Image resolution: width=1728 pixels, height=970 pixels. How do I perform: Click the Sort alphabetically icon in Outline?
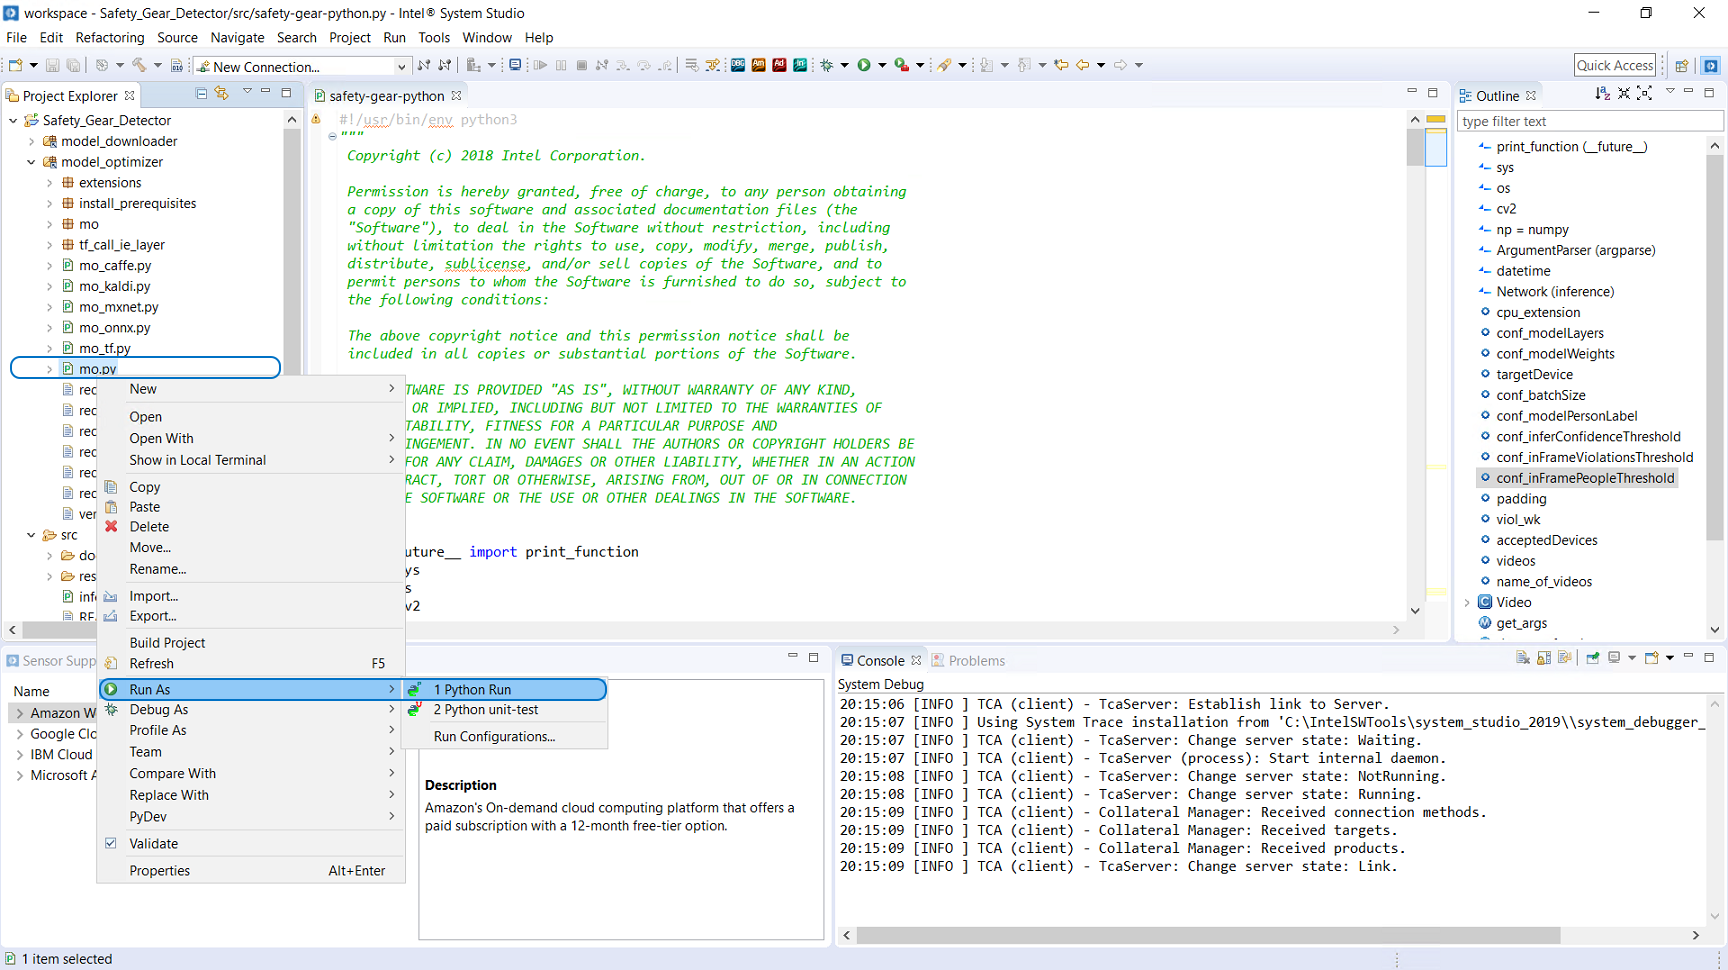1602,93
